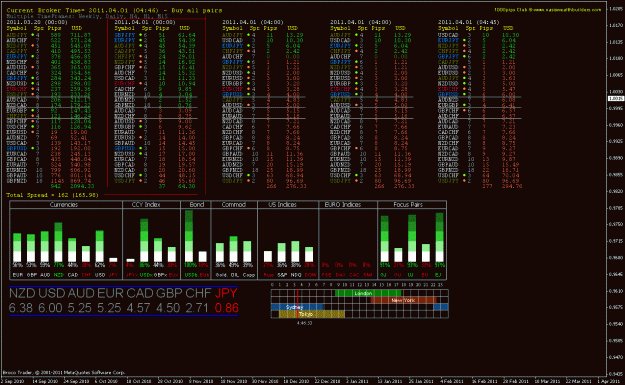Click the S&P bar in US Indices
625x385 pixels.
(282, 252)
